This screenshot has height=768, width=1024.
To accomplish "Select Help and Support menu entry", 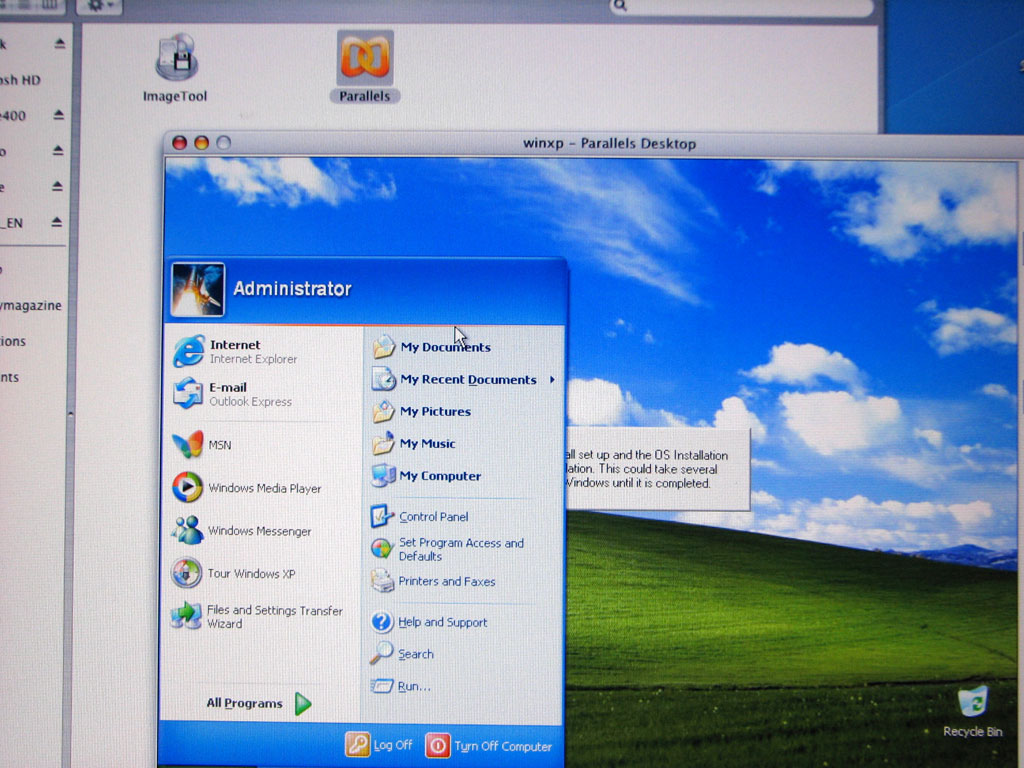I will click(x=443, y=622).
